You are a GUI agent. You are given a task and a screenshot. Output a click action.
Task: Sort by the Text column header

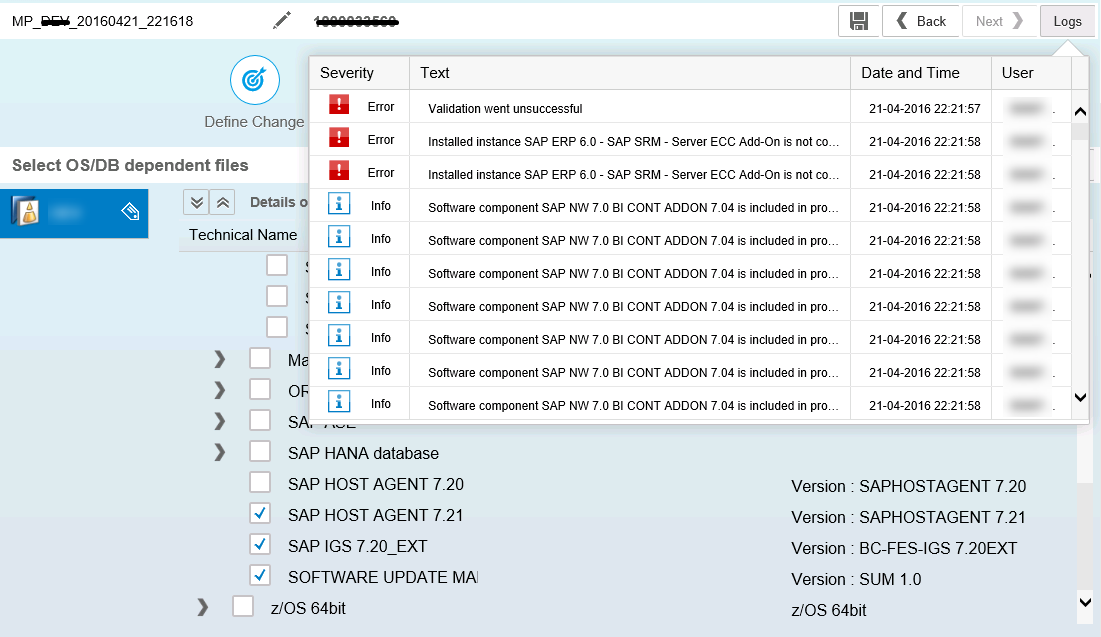click(x=630, y=73)
